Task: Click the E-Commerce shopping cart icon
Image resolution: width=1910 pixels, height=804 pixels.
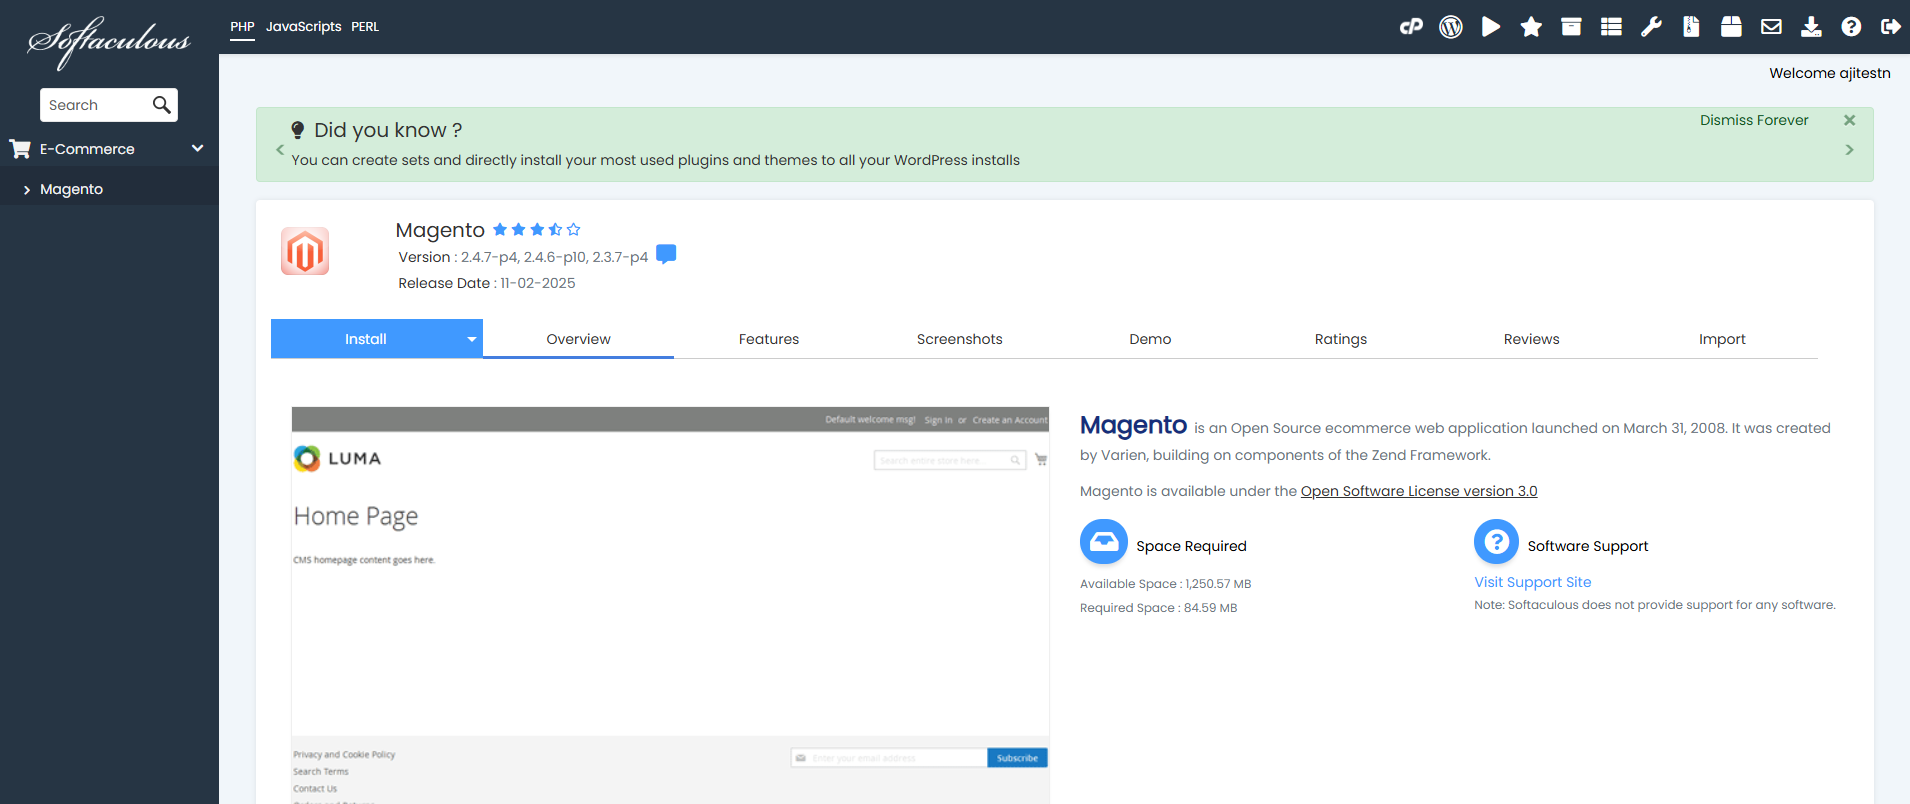Action: (20, 149)
